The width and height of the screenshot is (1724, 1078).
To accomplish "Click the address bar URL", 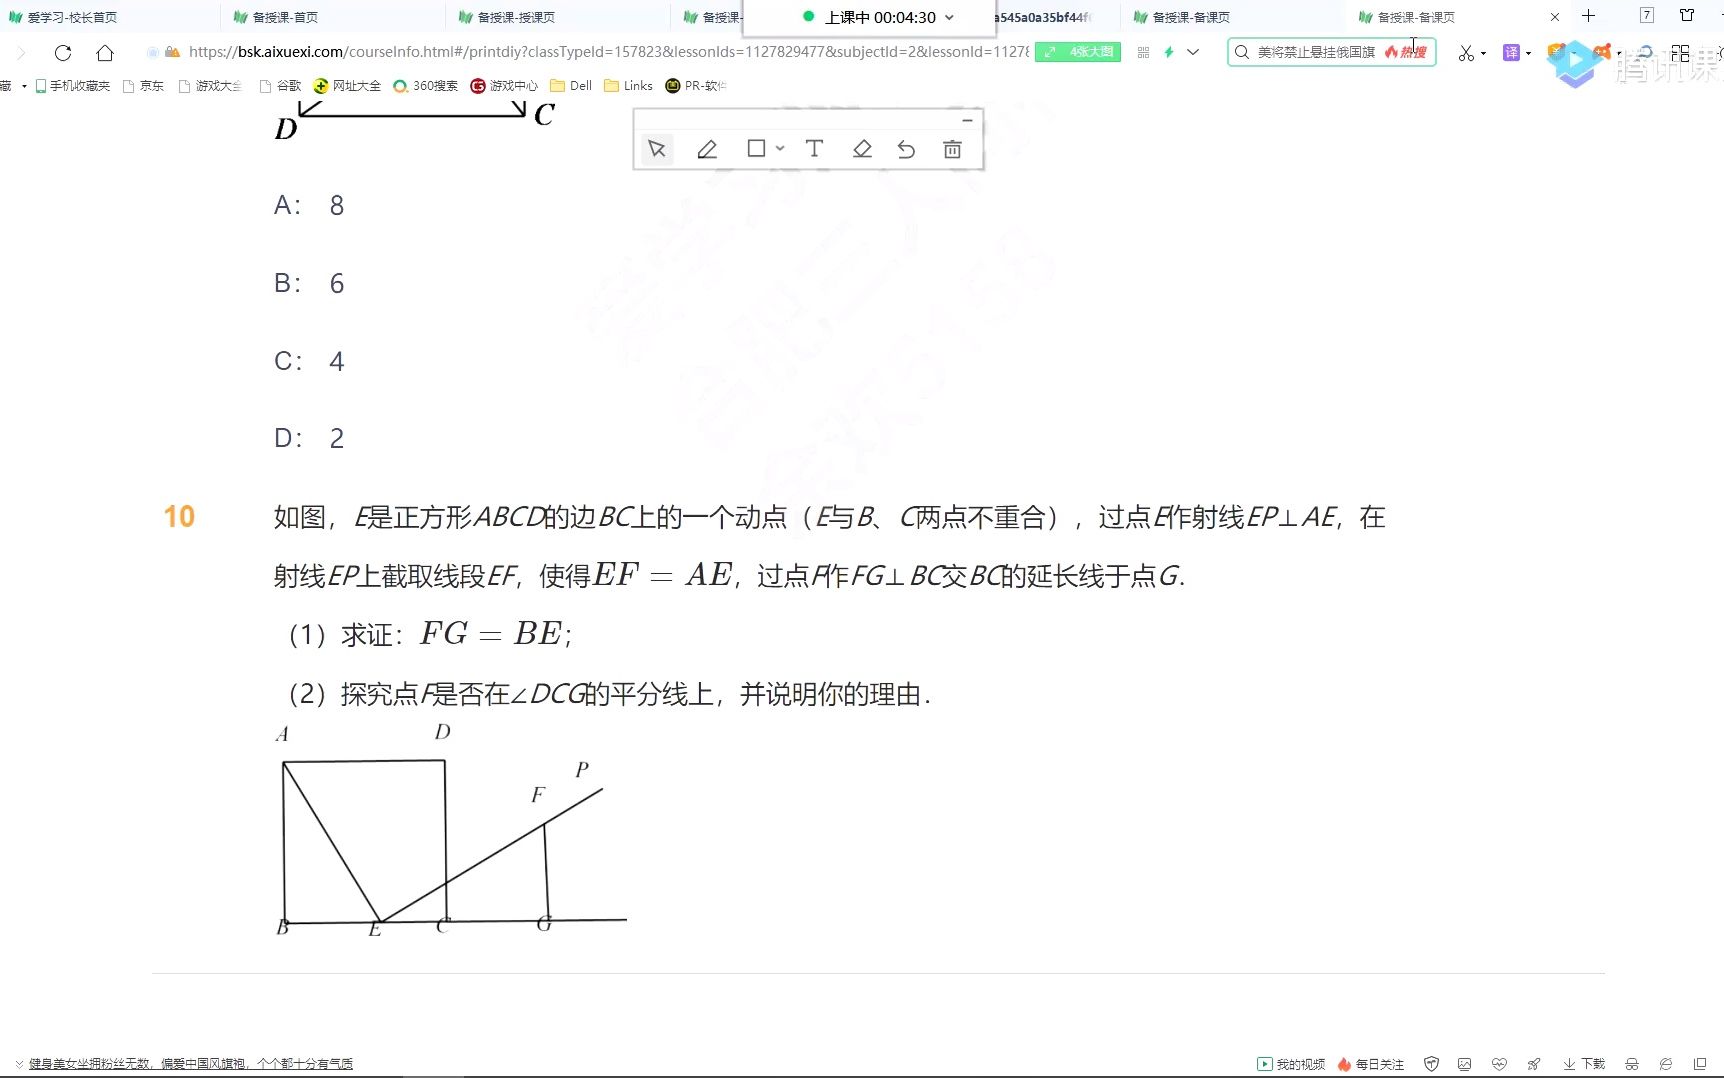I will click(608, 52).
